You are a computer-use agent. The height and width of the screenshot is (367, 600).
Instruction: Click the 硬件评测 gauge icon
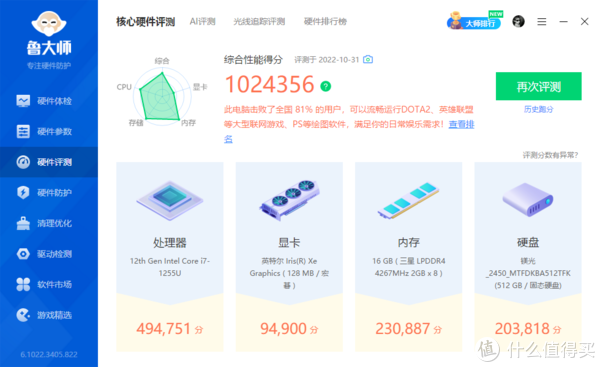[x=23, y=162]
